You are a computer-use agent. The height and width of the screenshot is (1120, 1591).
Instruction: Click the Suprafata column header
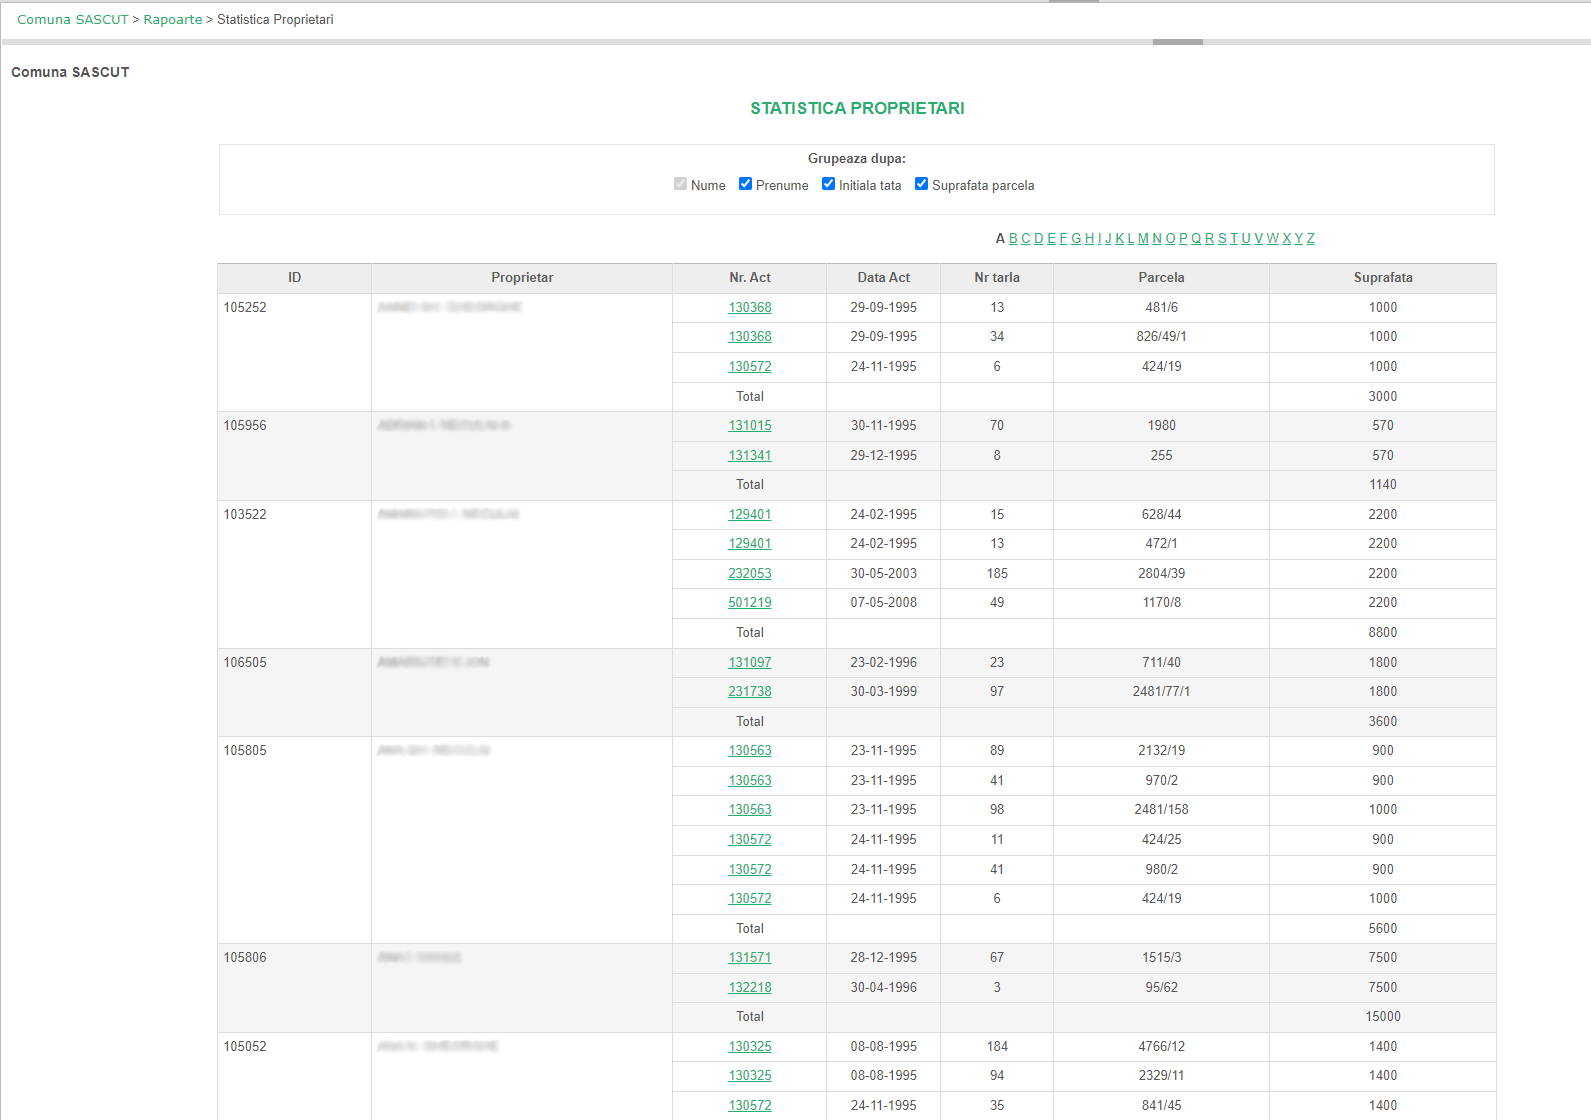pos(1383,278)
